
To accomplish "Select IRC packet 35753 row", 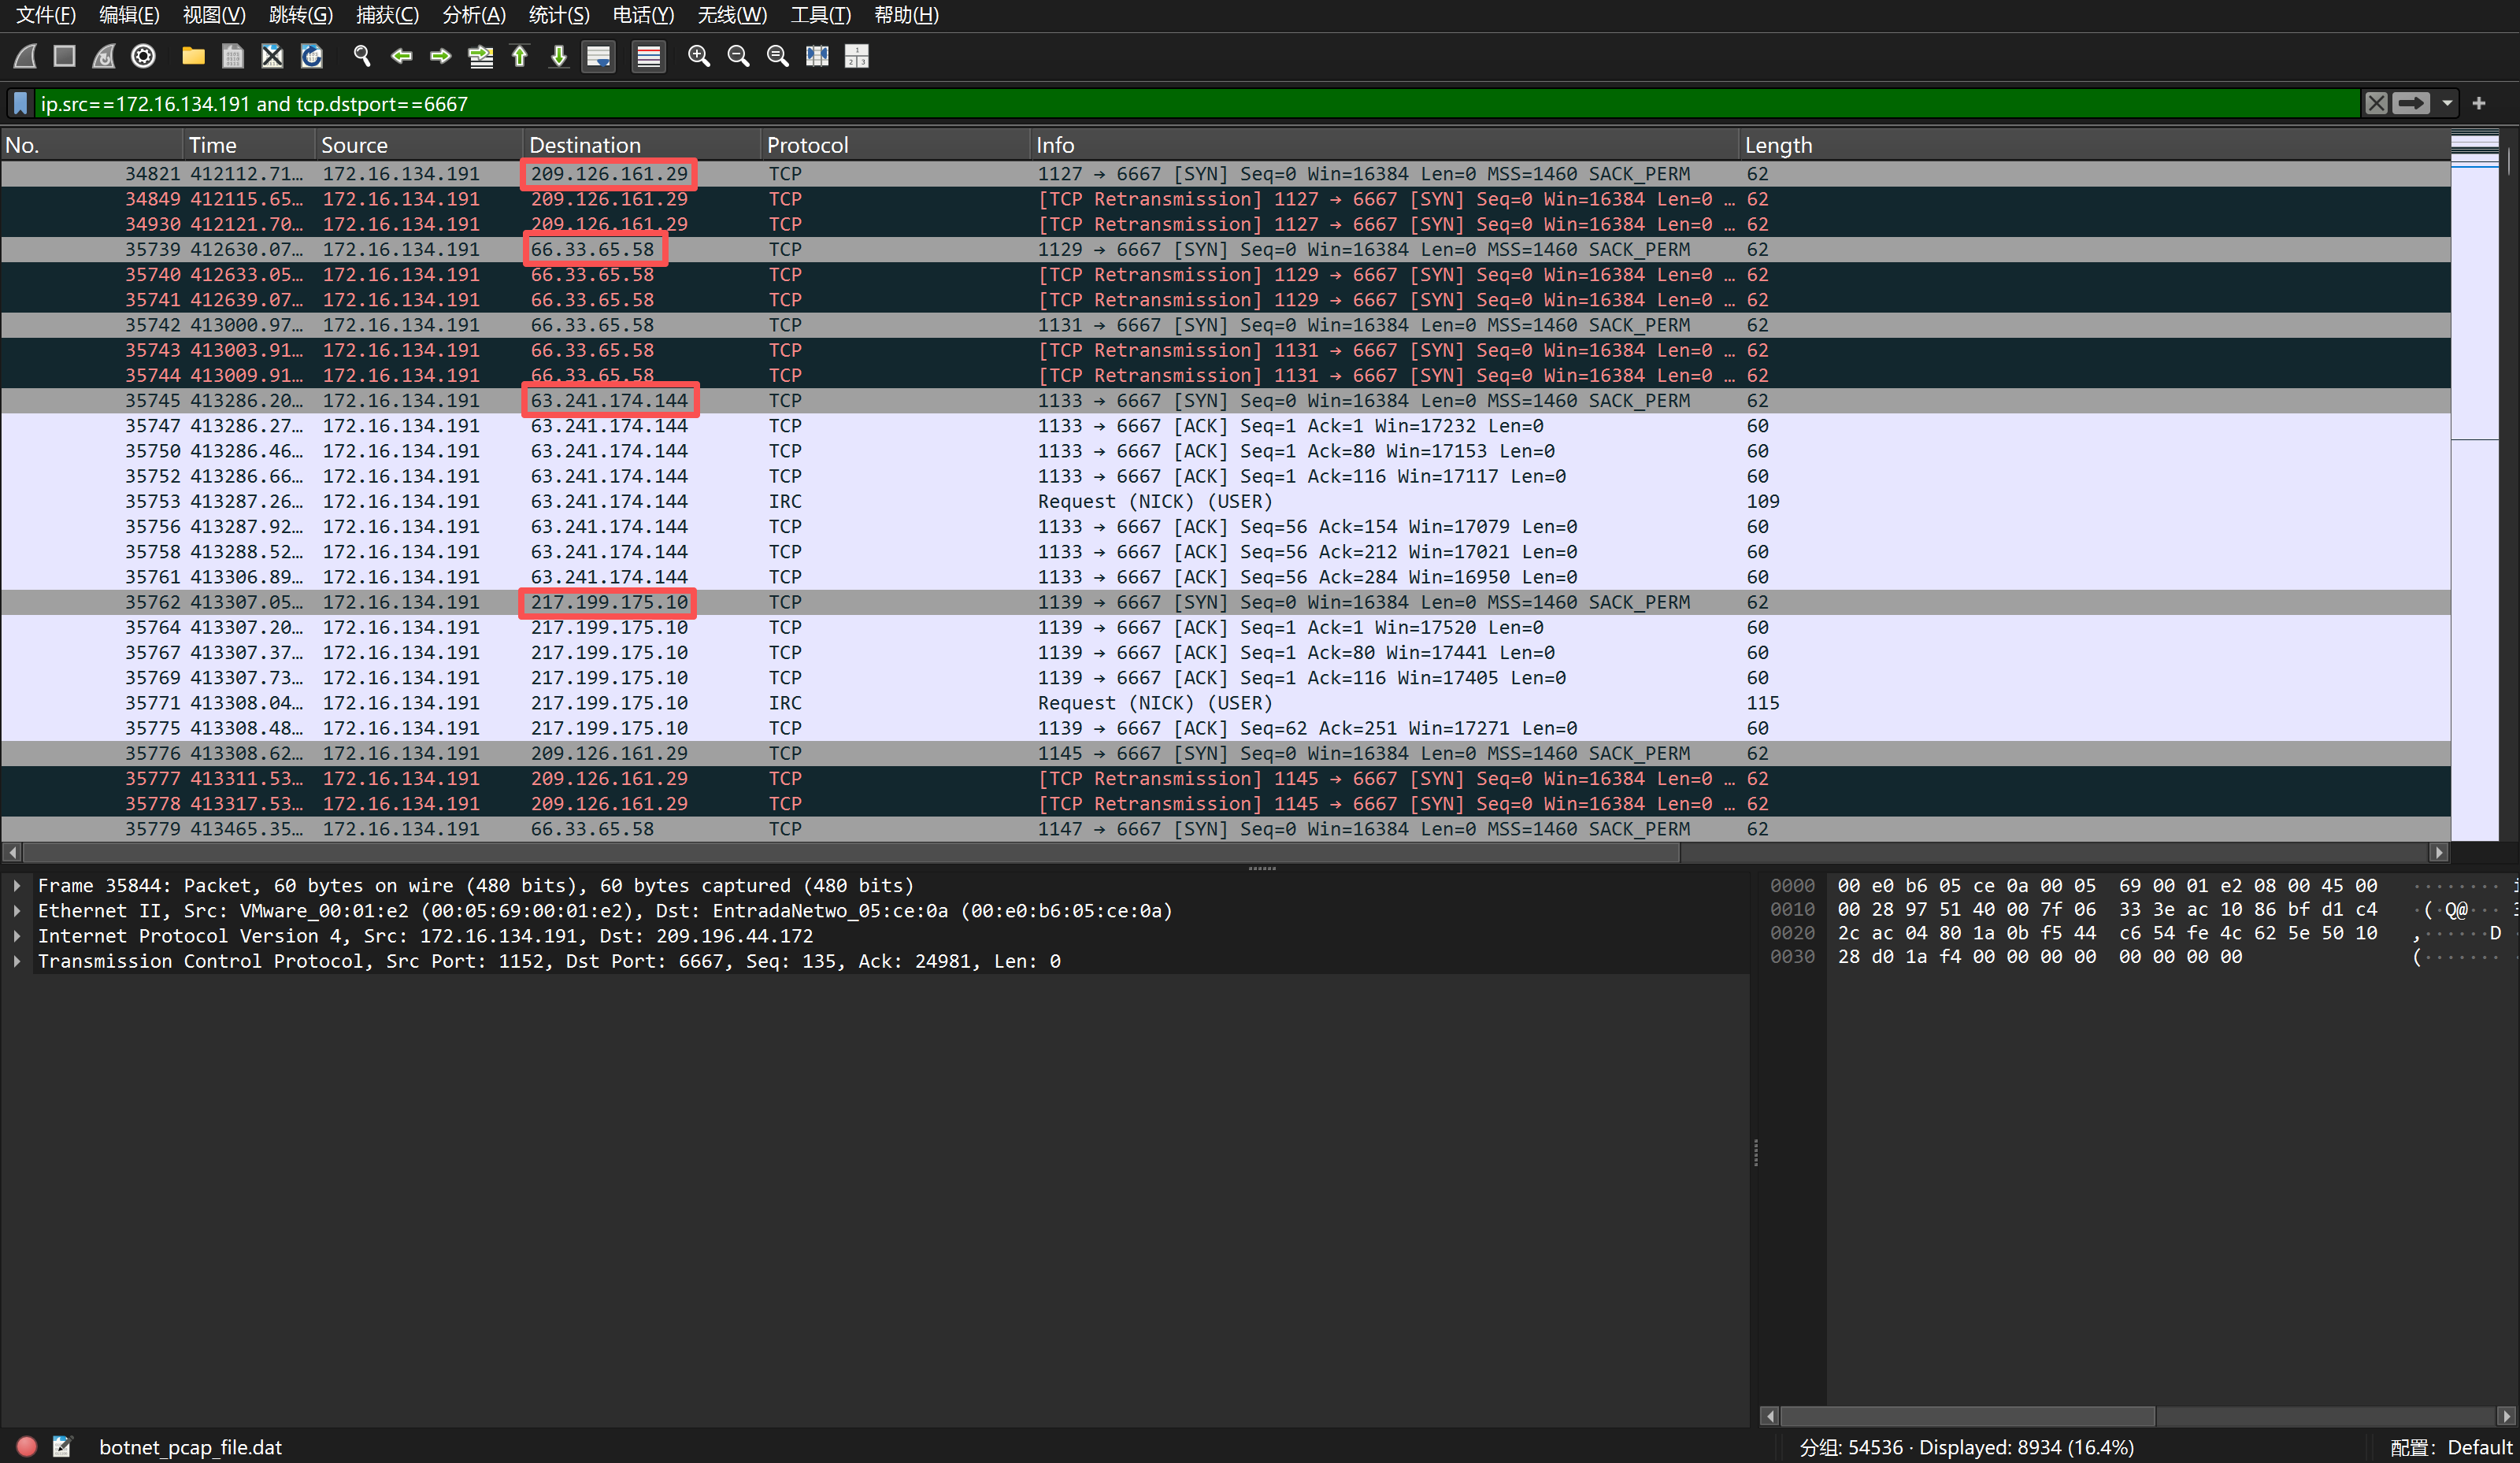I will point(900,501).
